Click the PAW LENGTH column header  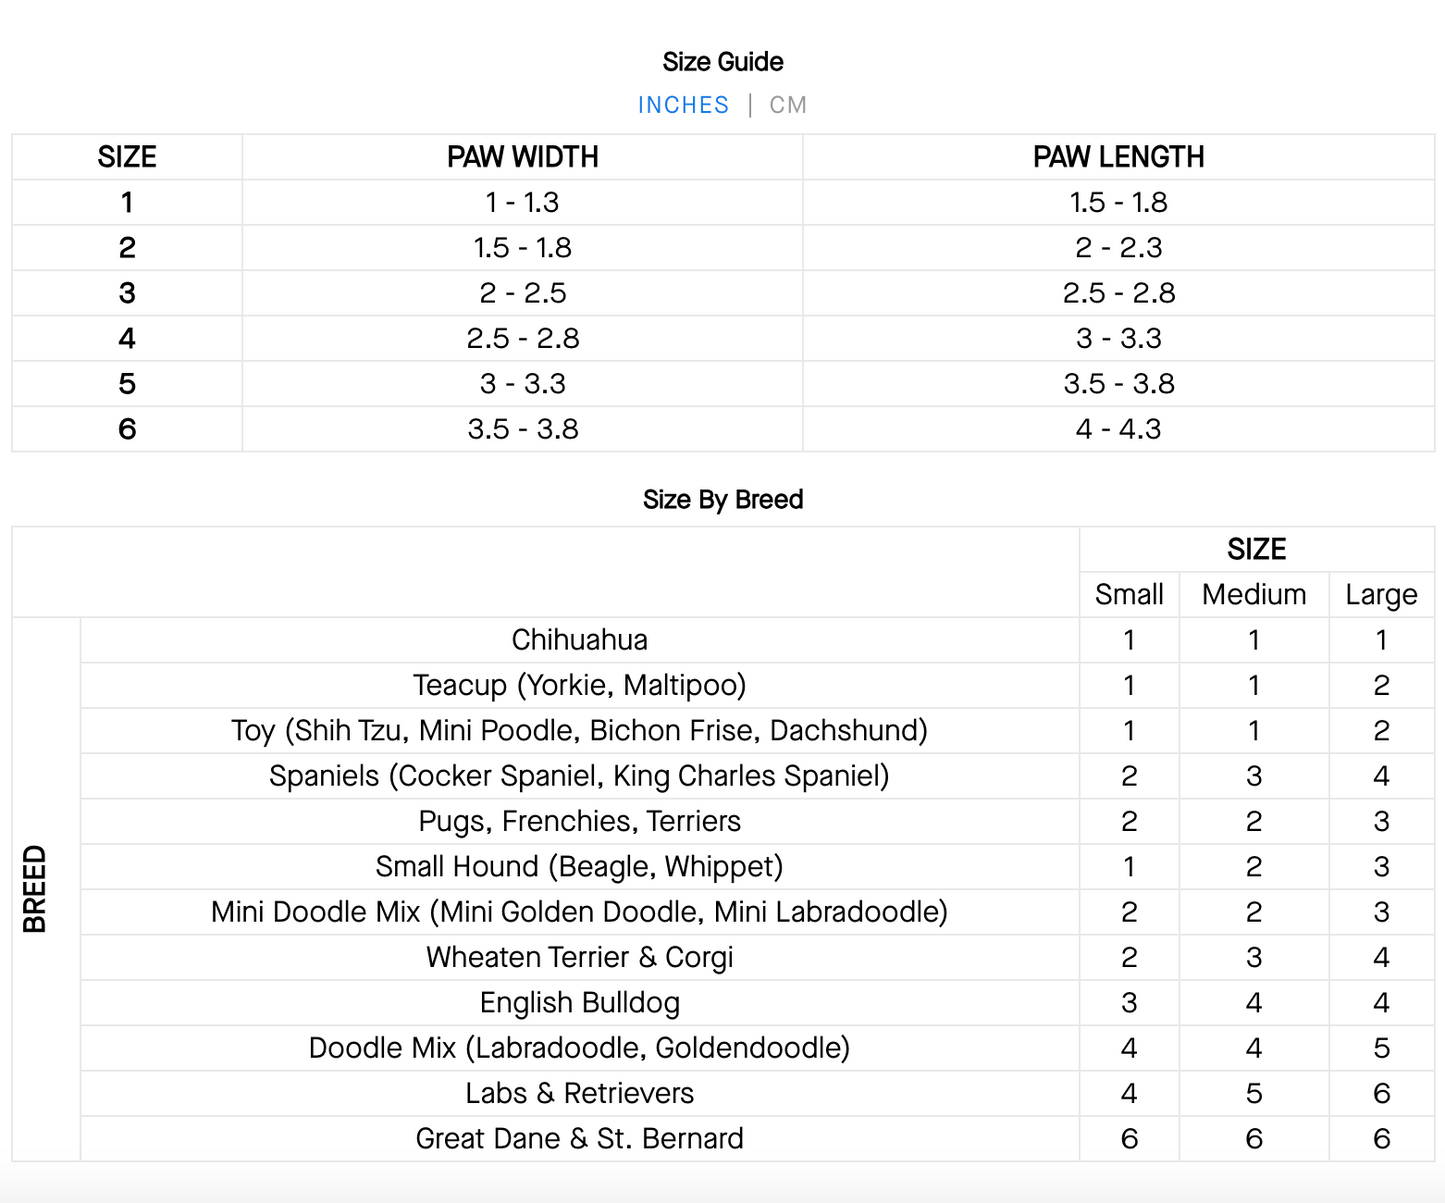click(1118, 157)
